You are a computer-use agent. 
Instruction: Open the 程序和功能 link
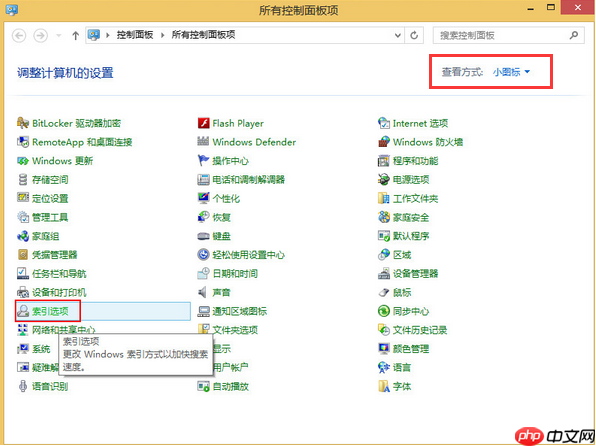pos(415,161)
